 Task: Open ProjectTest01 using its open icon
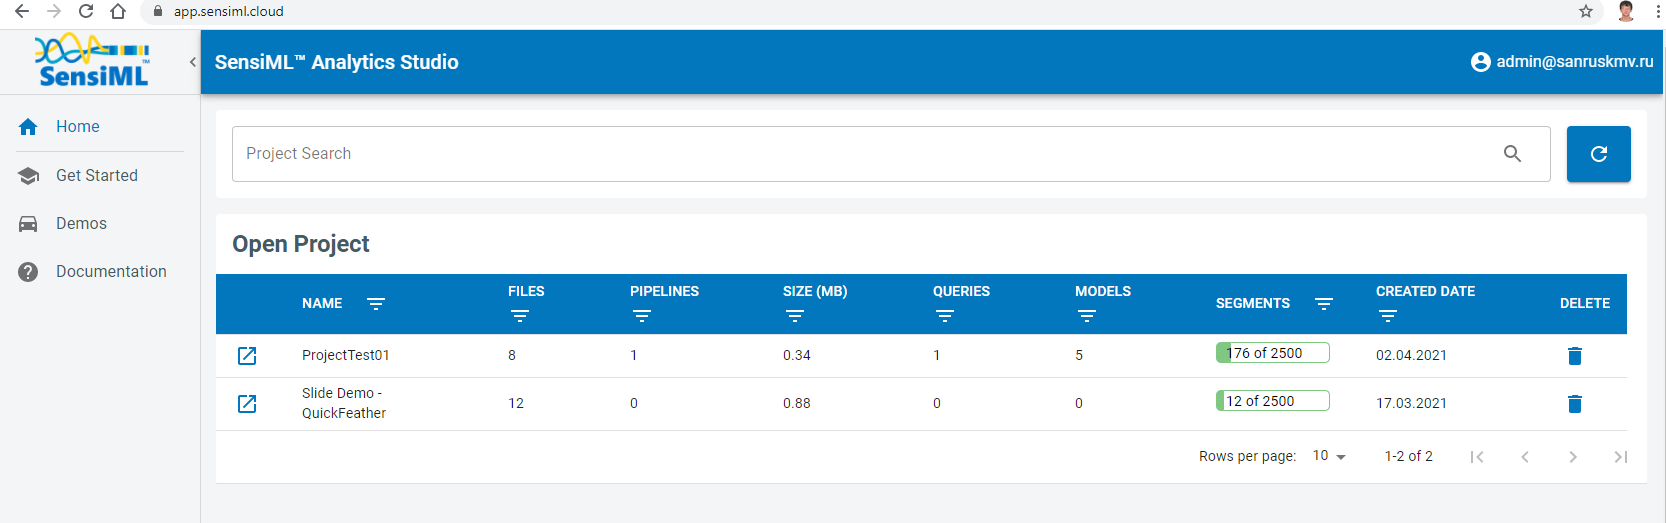coord(247,356)
